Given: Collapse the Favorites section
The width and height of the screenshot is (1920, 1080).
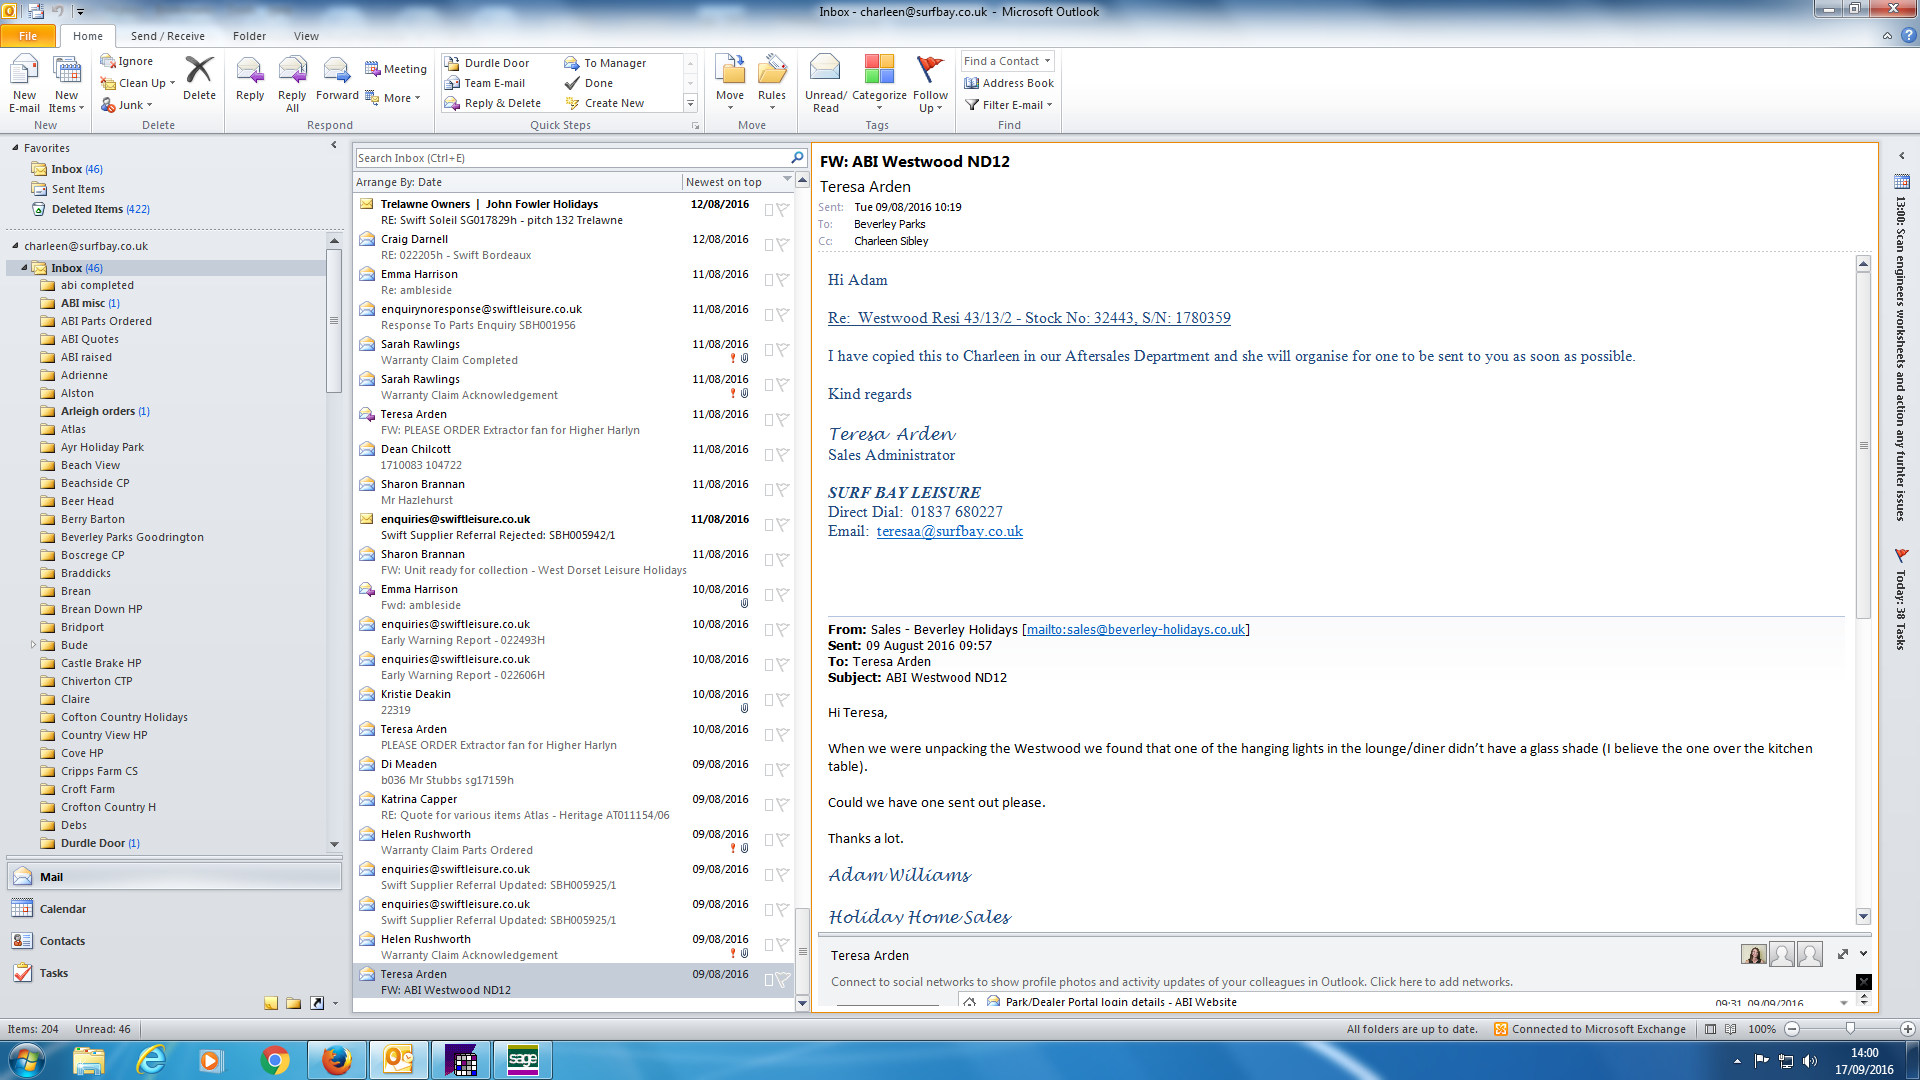Looking at the screenshot, I should (x=16, y=148).
